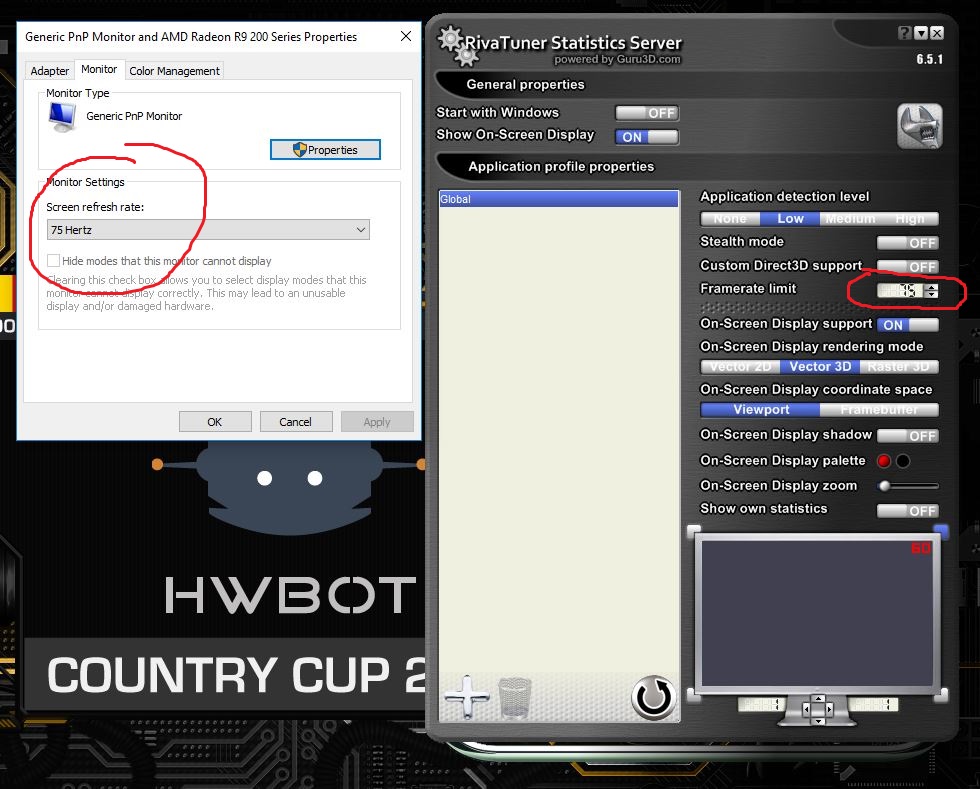
Task: Increase the Framerate limit stepper arrows
Action: click(932, 287)
